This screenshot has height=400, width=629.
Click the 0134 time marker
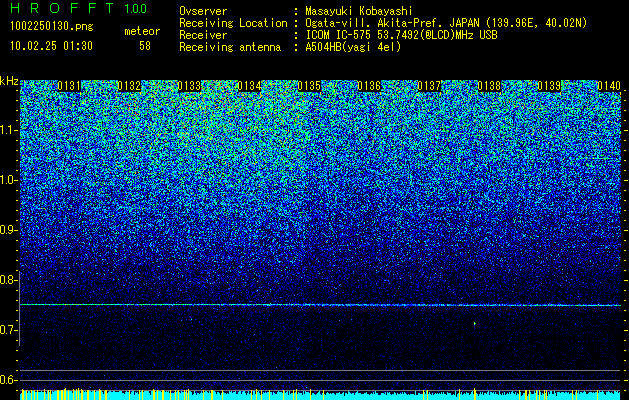coord(249,86)
